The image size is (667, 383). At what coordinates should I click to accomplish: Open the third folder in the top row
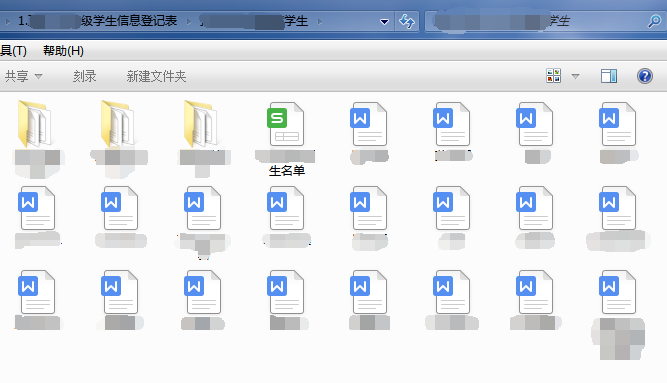(201, 123)
